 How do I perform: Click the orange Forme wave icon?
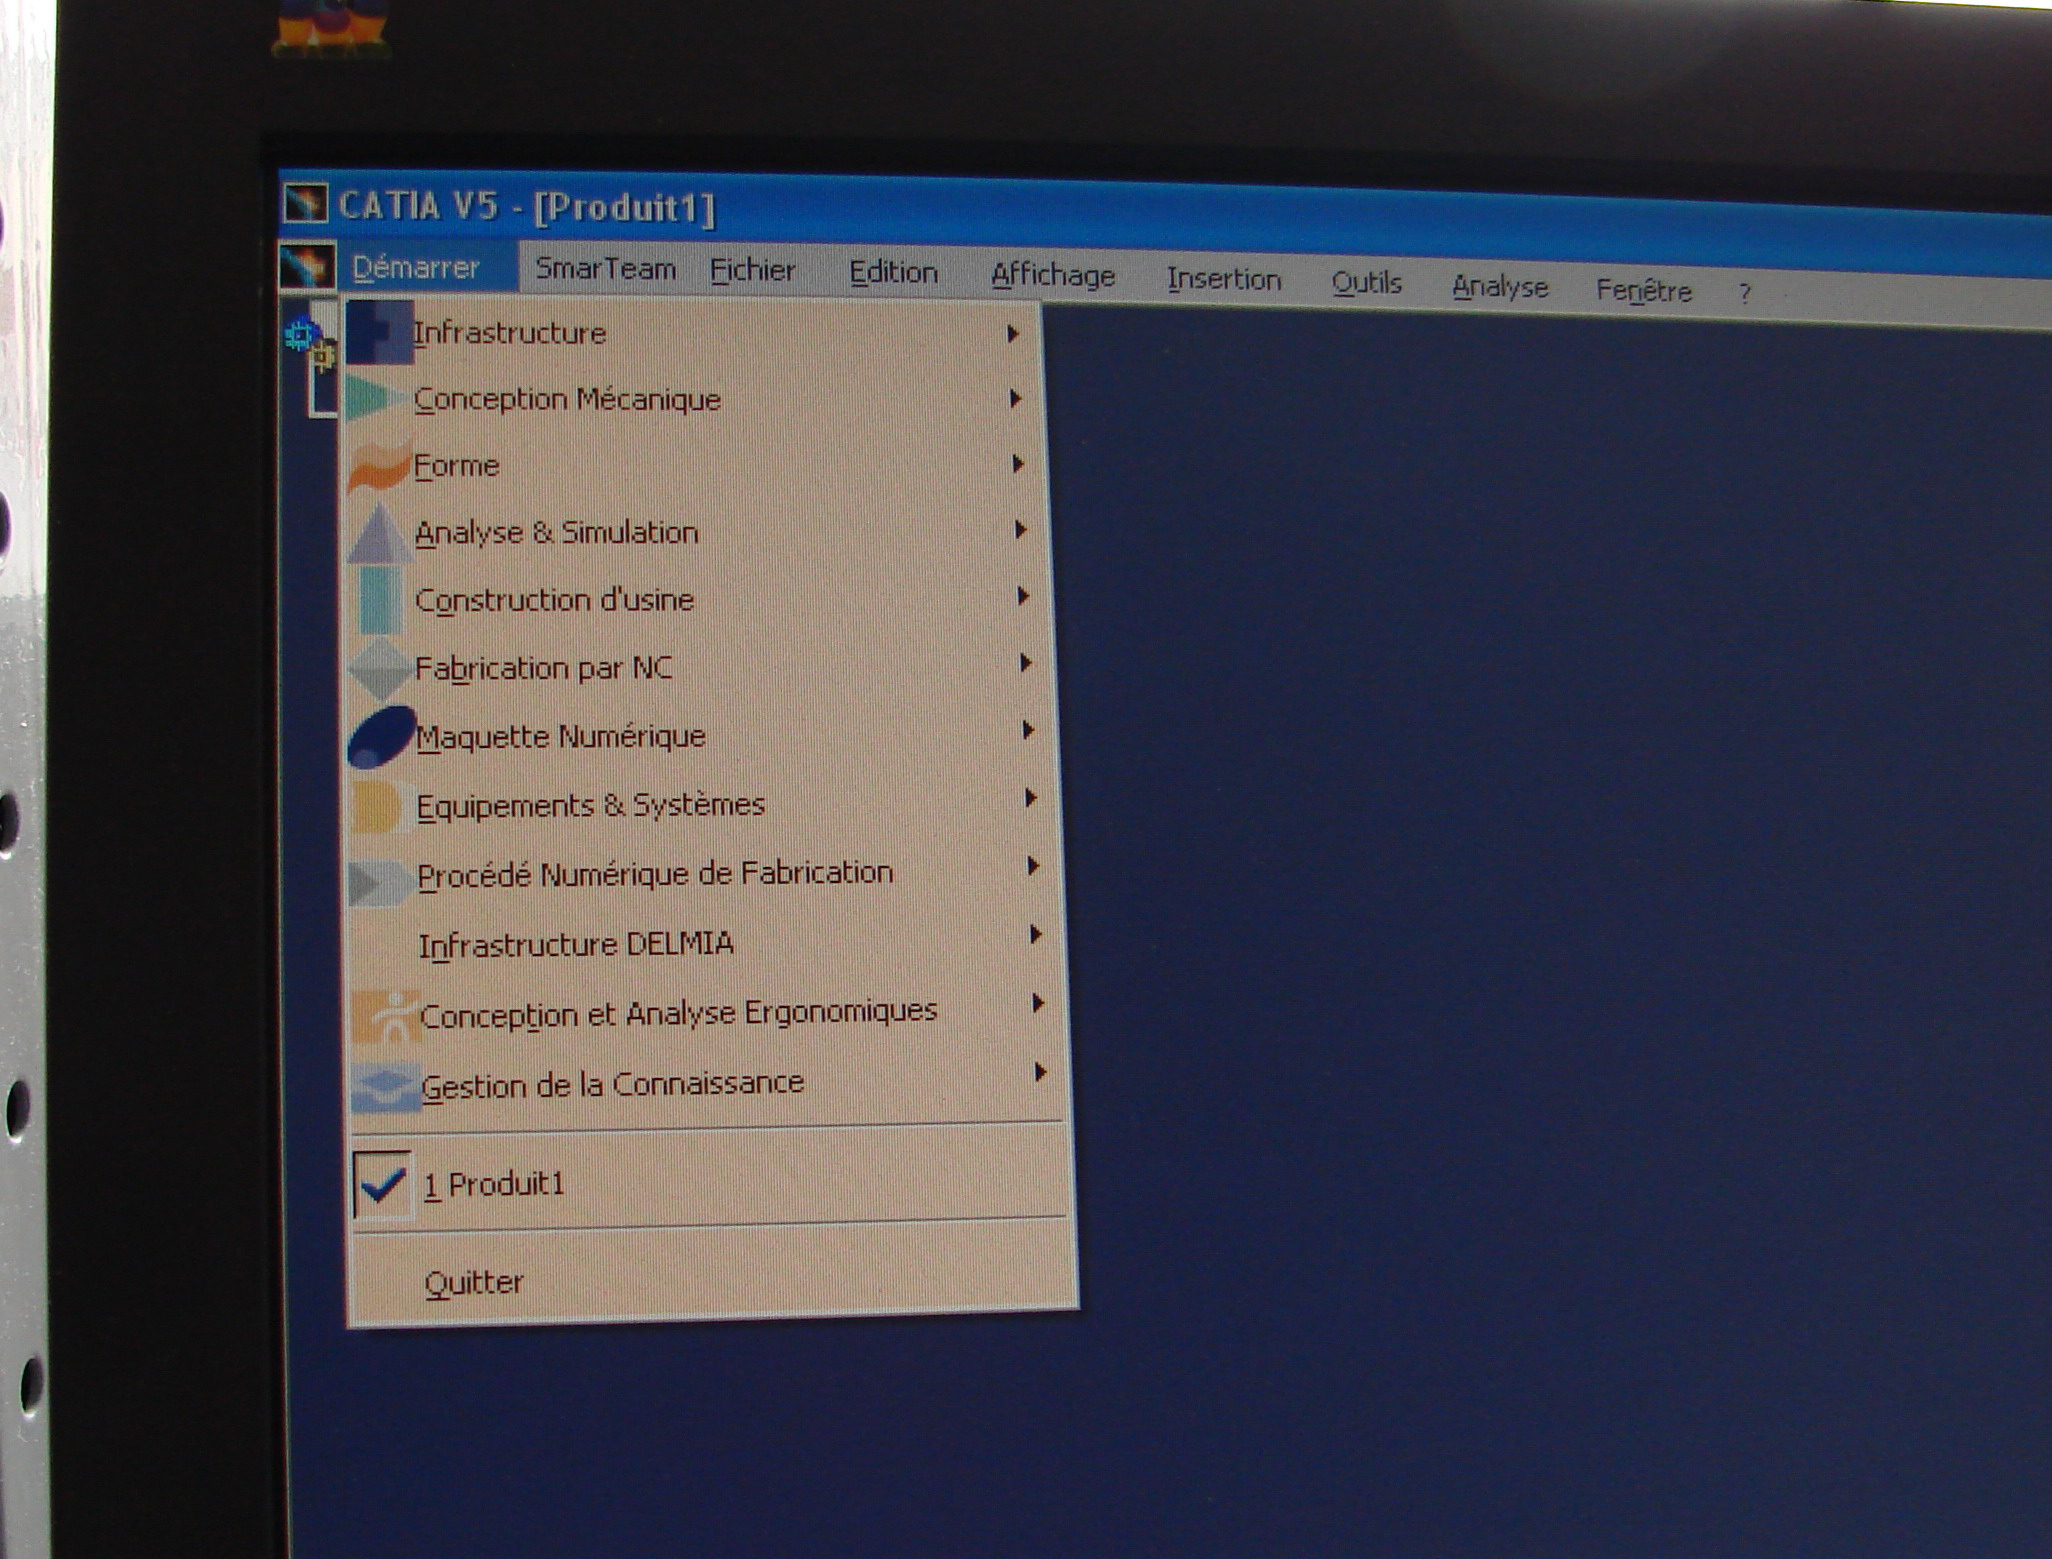click(x=379, y=465)
